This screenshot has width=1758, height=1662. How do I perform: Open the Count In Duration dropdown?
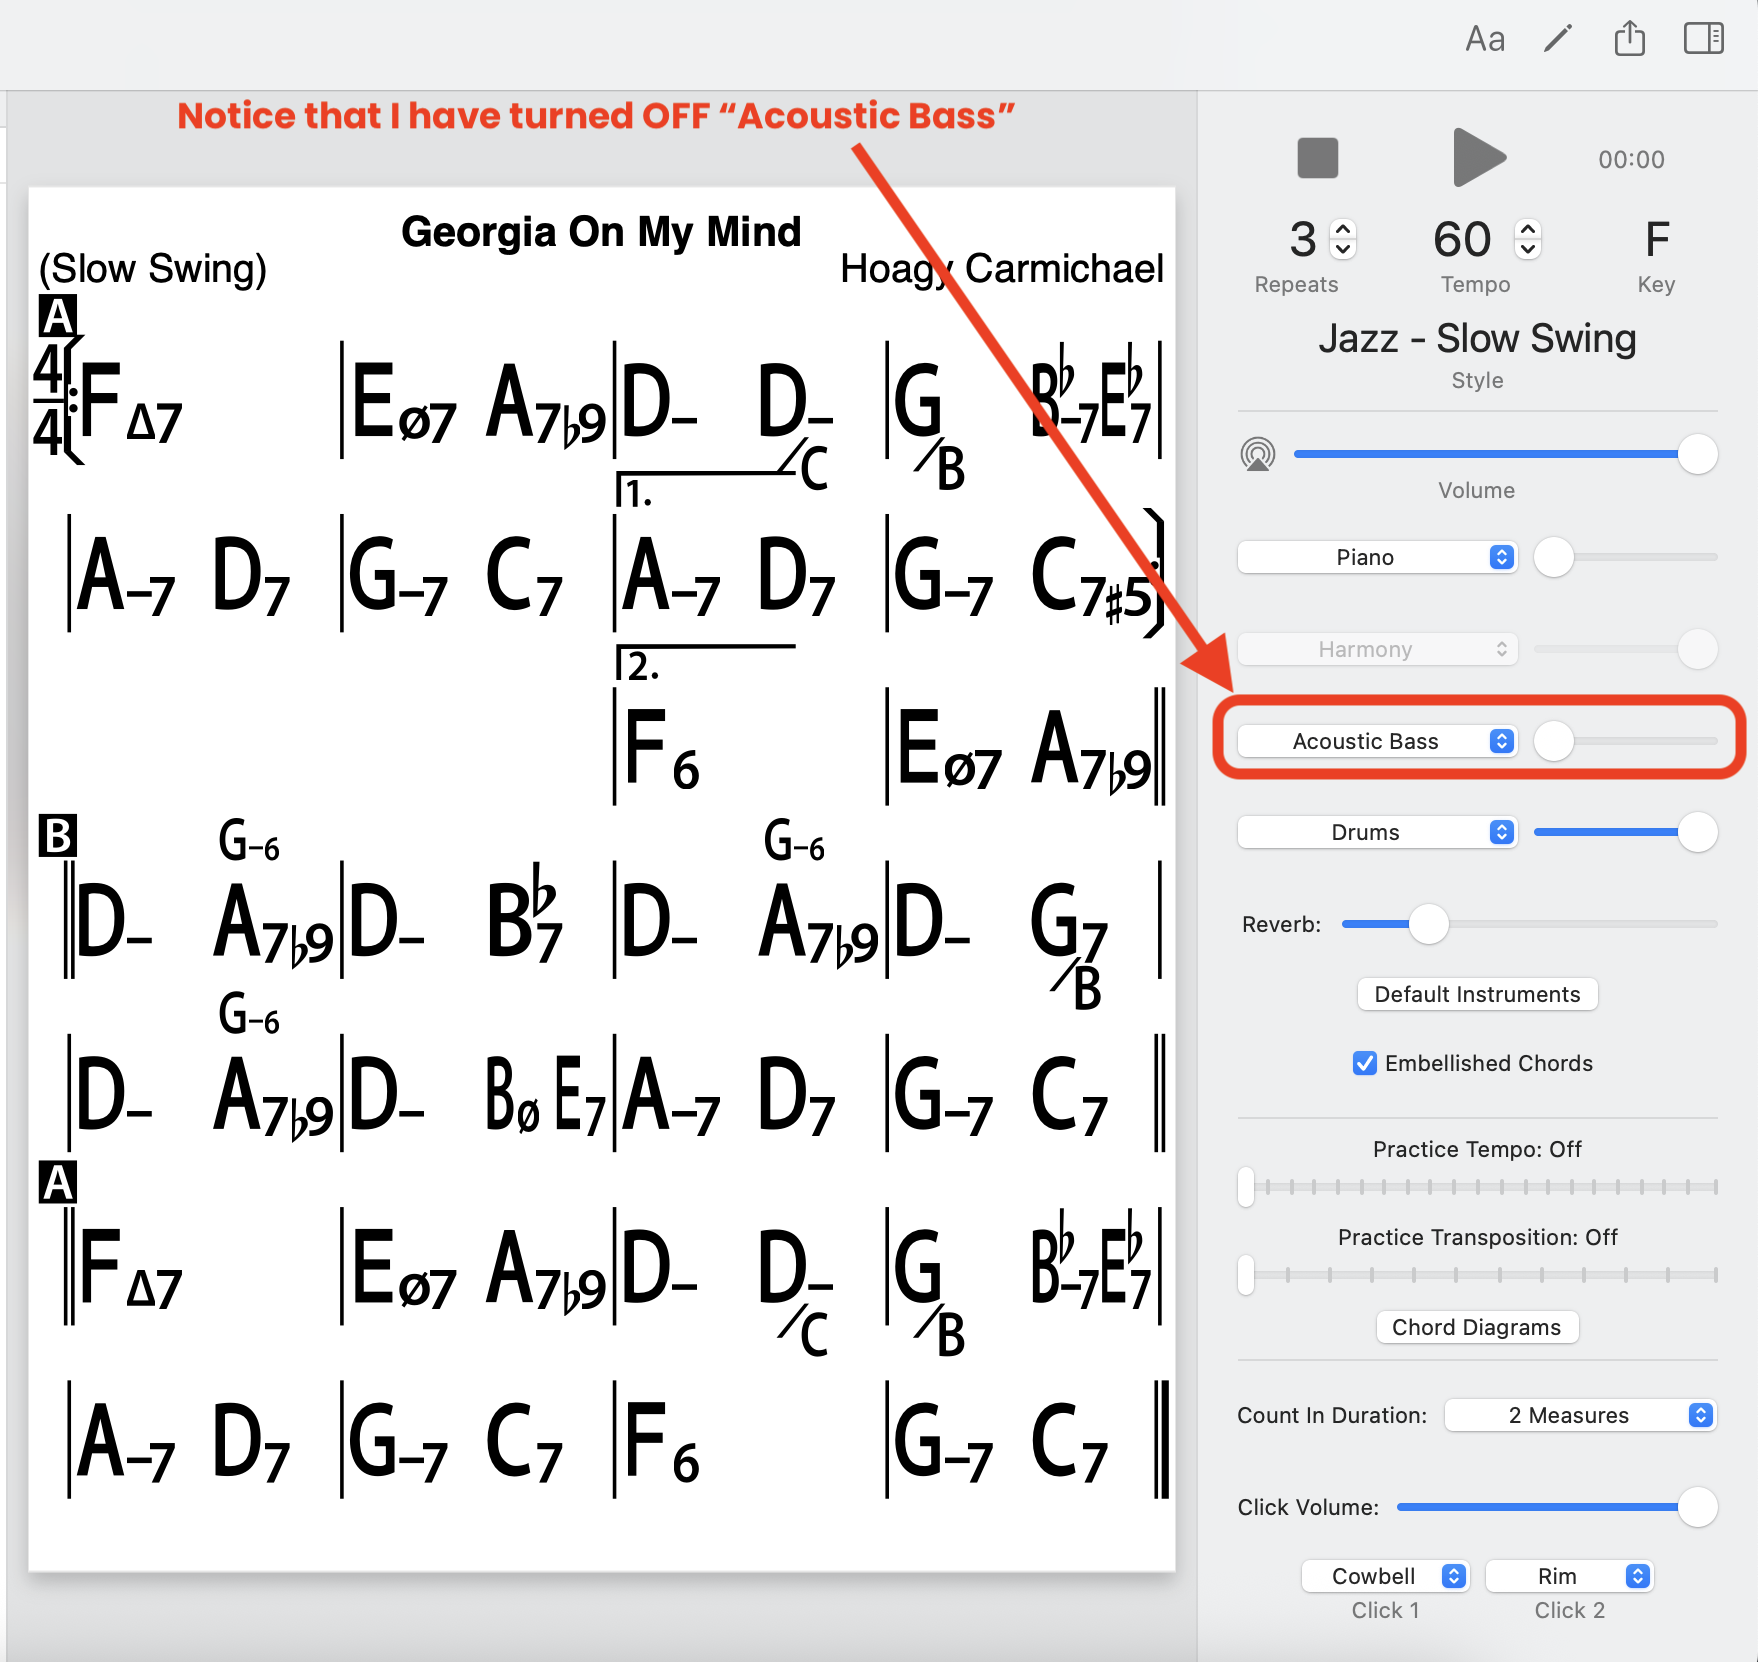(1579, 1415)
